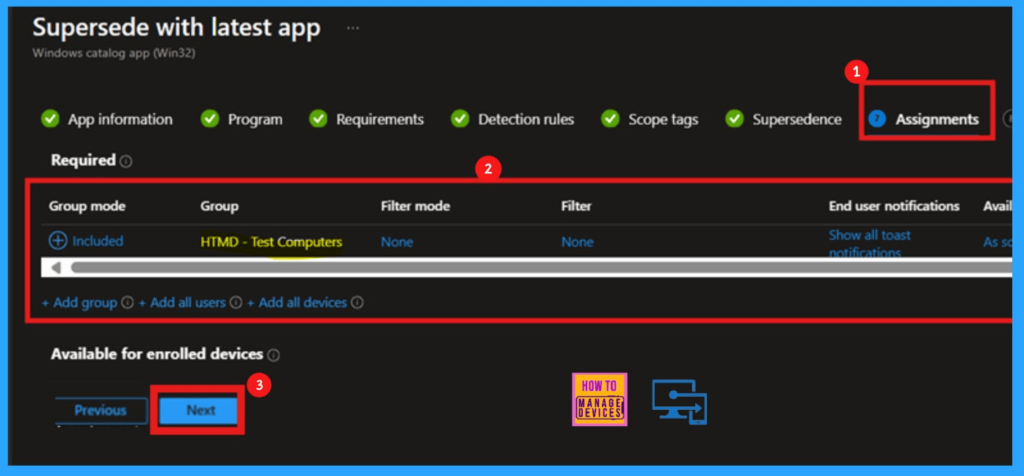Image resolution: width=1024 pixels, height=476 pixels.
Task: Click None under Filter mode
Action: click(x=397, y=242)
